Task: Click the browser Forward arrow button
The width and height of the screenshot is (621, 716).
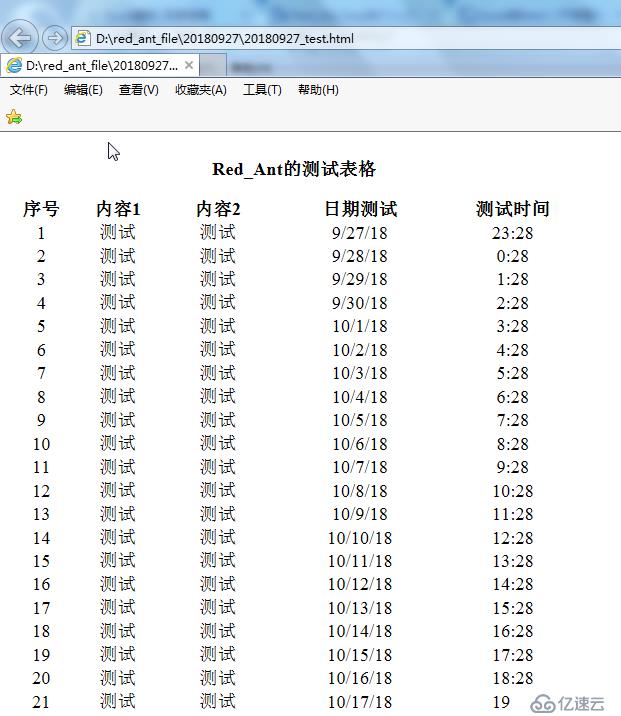Action: click(55, 38)
